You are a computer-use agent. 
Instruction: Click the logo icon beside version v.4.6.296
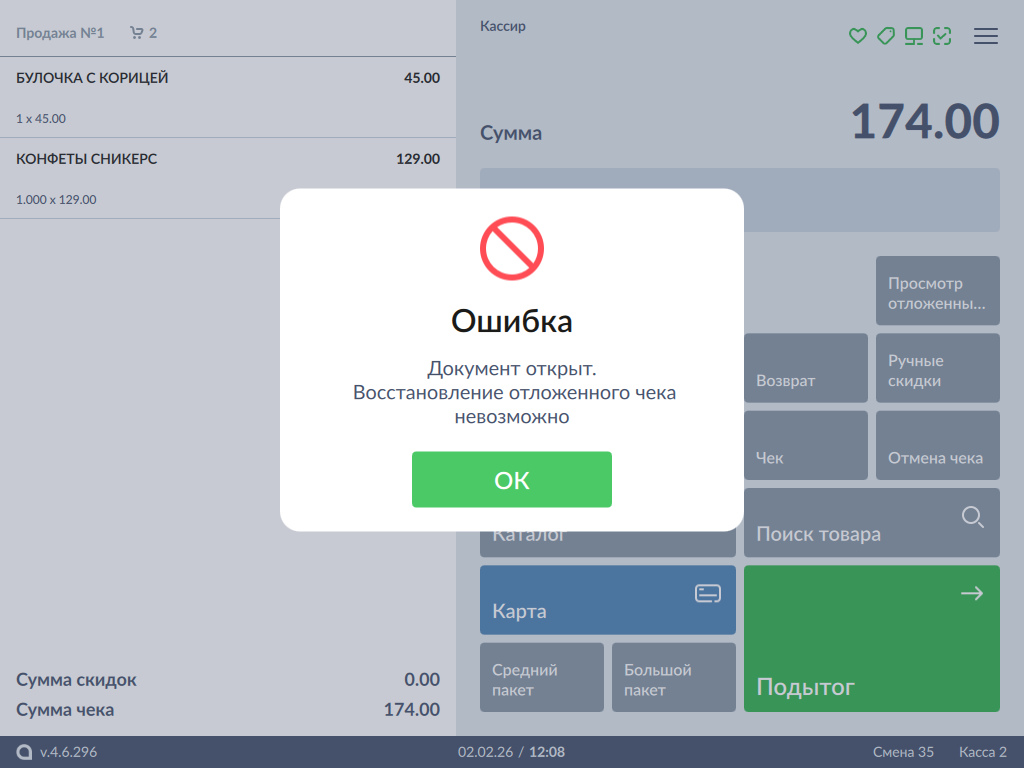click(24, 752)
